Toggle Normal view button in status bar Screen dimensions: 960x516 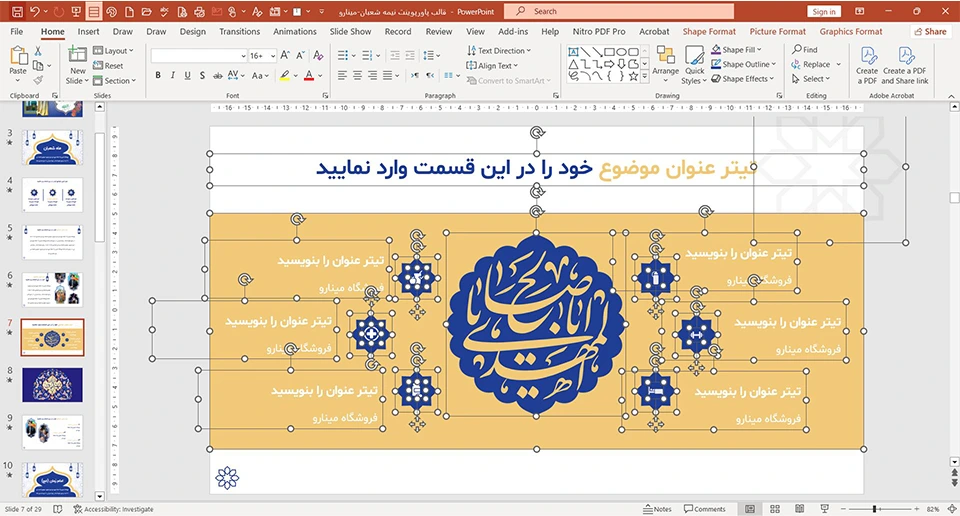click(x=750, y=509)
